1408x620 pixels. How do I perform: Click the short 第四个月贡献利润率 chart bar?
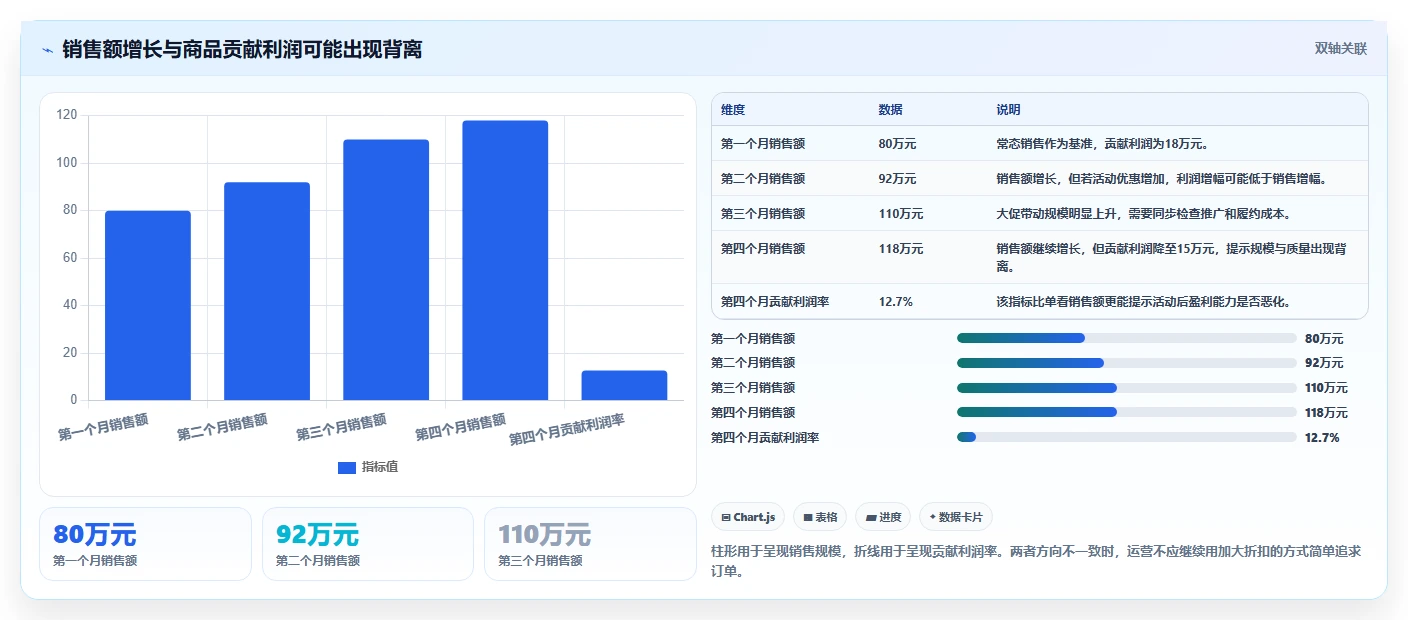[624, 385]
